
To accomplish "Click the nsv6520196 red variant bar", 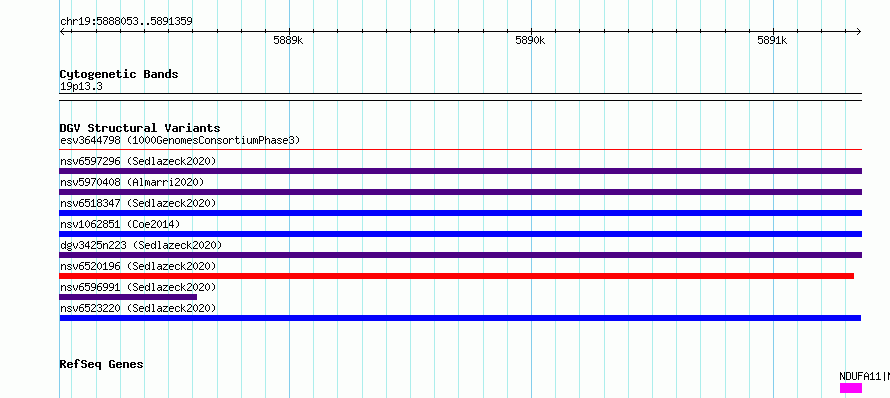I will pyautogui.click(x=456, y=276).
